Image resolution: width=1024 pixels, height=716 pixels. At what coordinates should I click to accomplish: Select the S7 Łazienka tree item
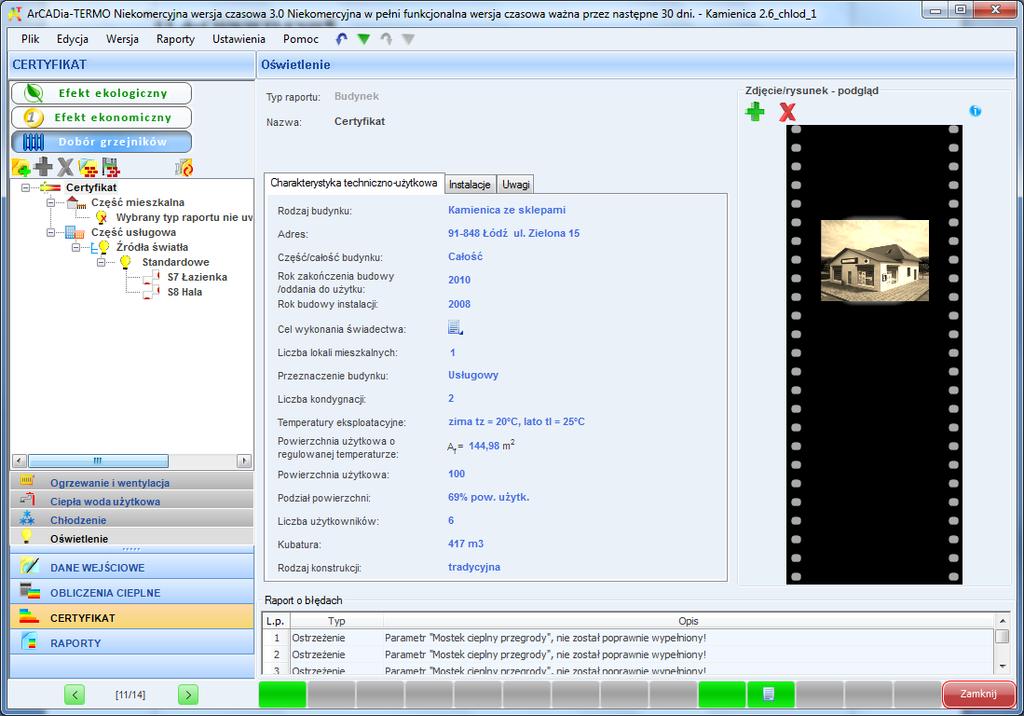[197, 277]
